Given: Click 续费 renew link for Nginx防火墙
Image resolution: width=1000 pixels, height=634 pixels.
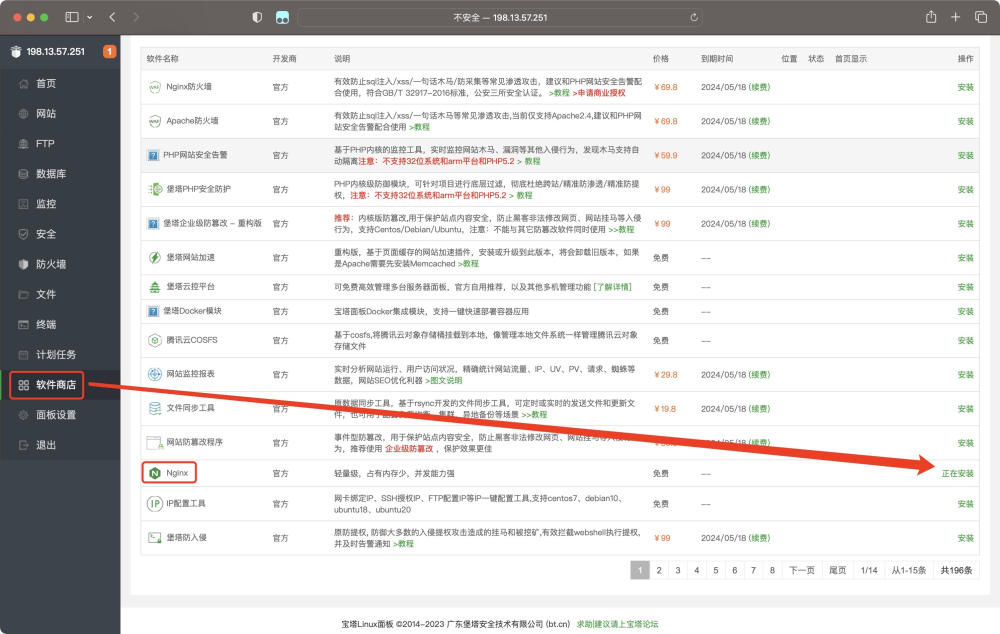Looking at the screenshot, I should [759, 87].
